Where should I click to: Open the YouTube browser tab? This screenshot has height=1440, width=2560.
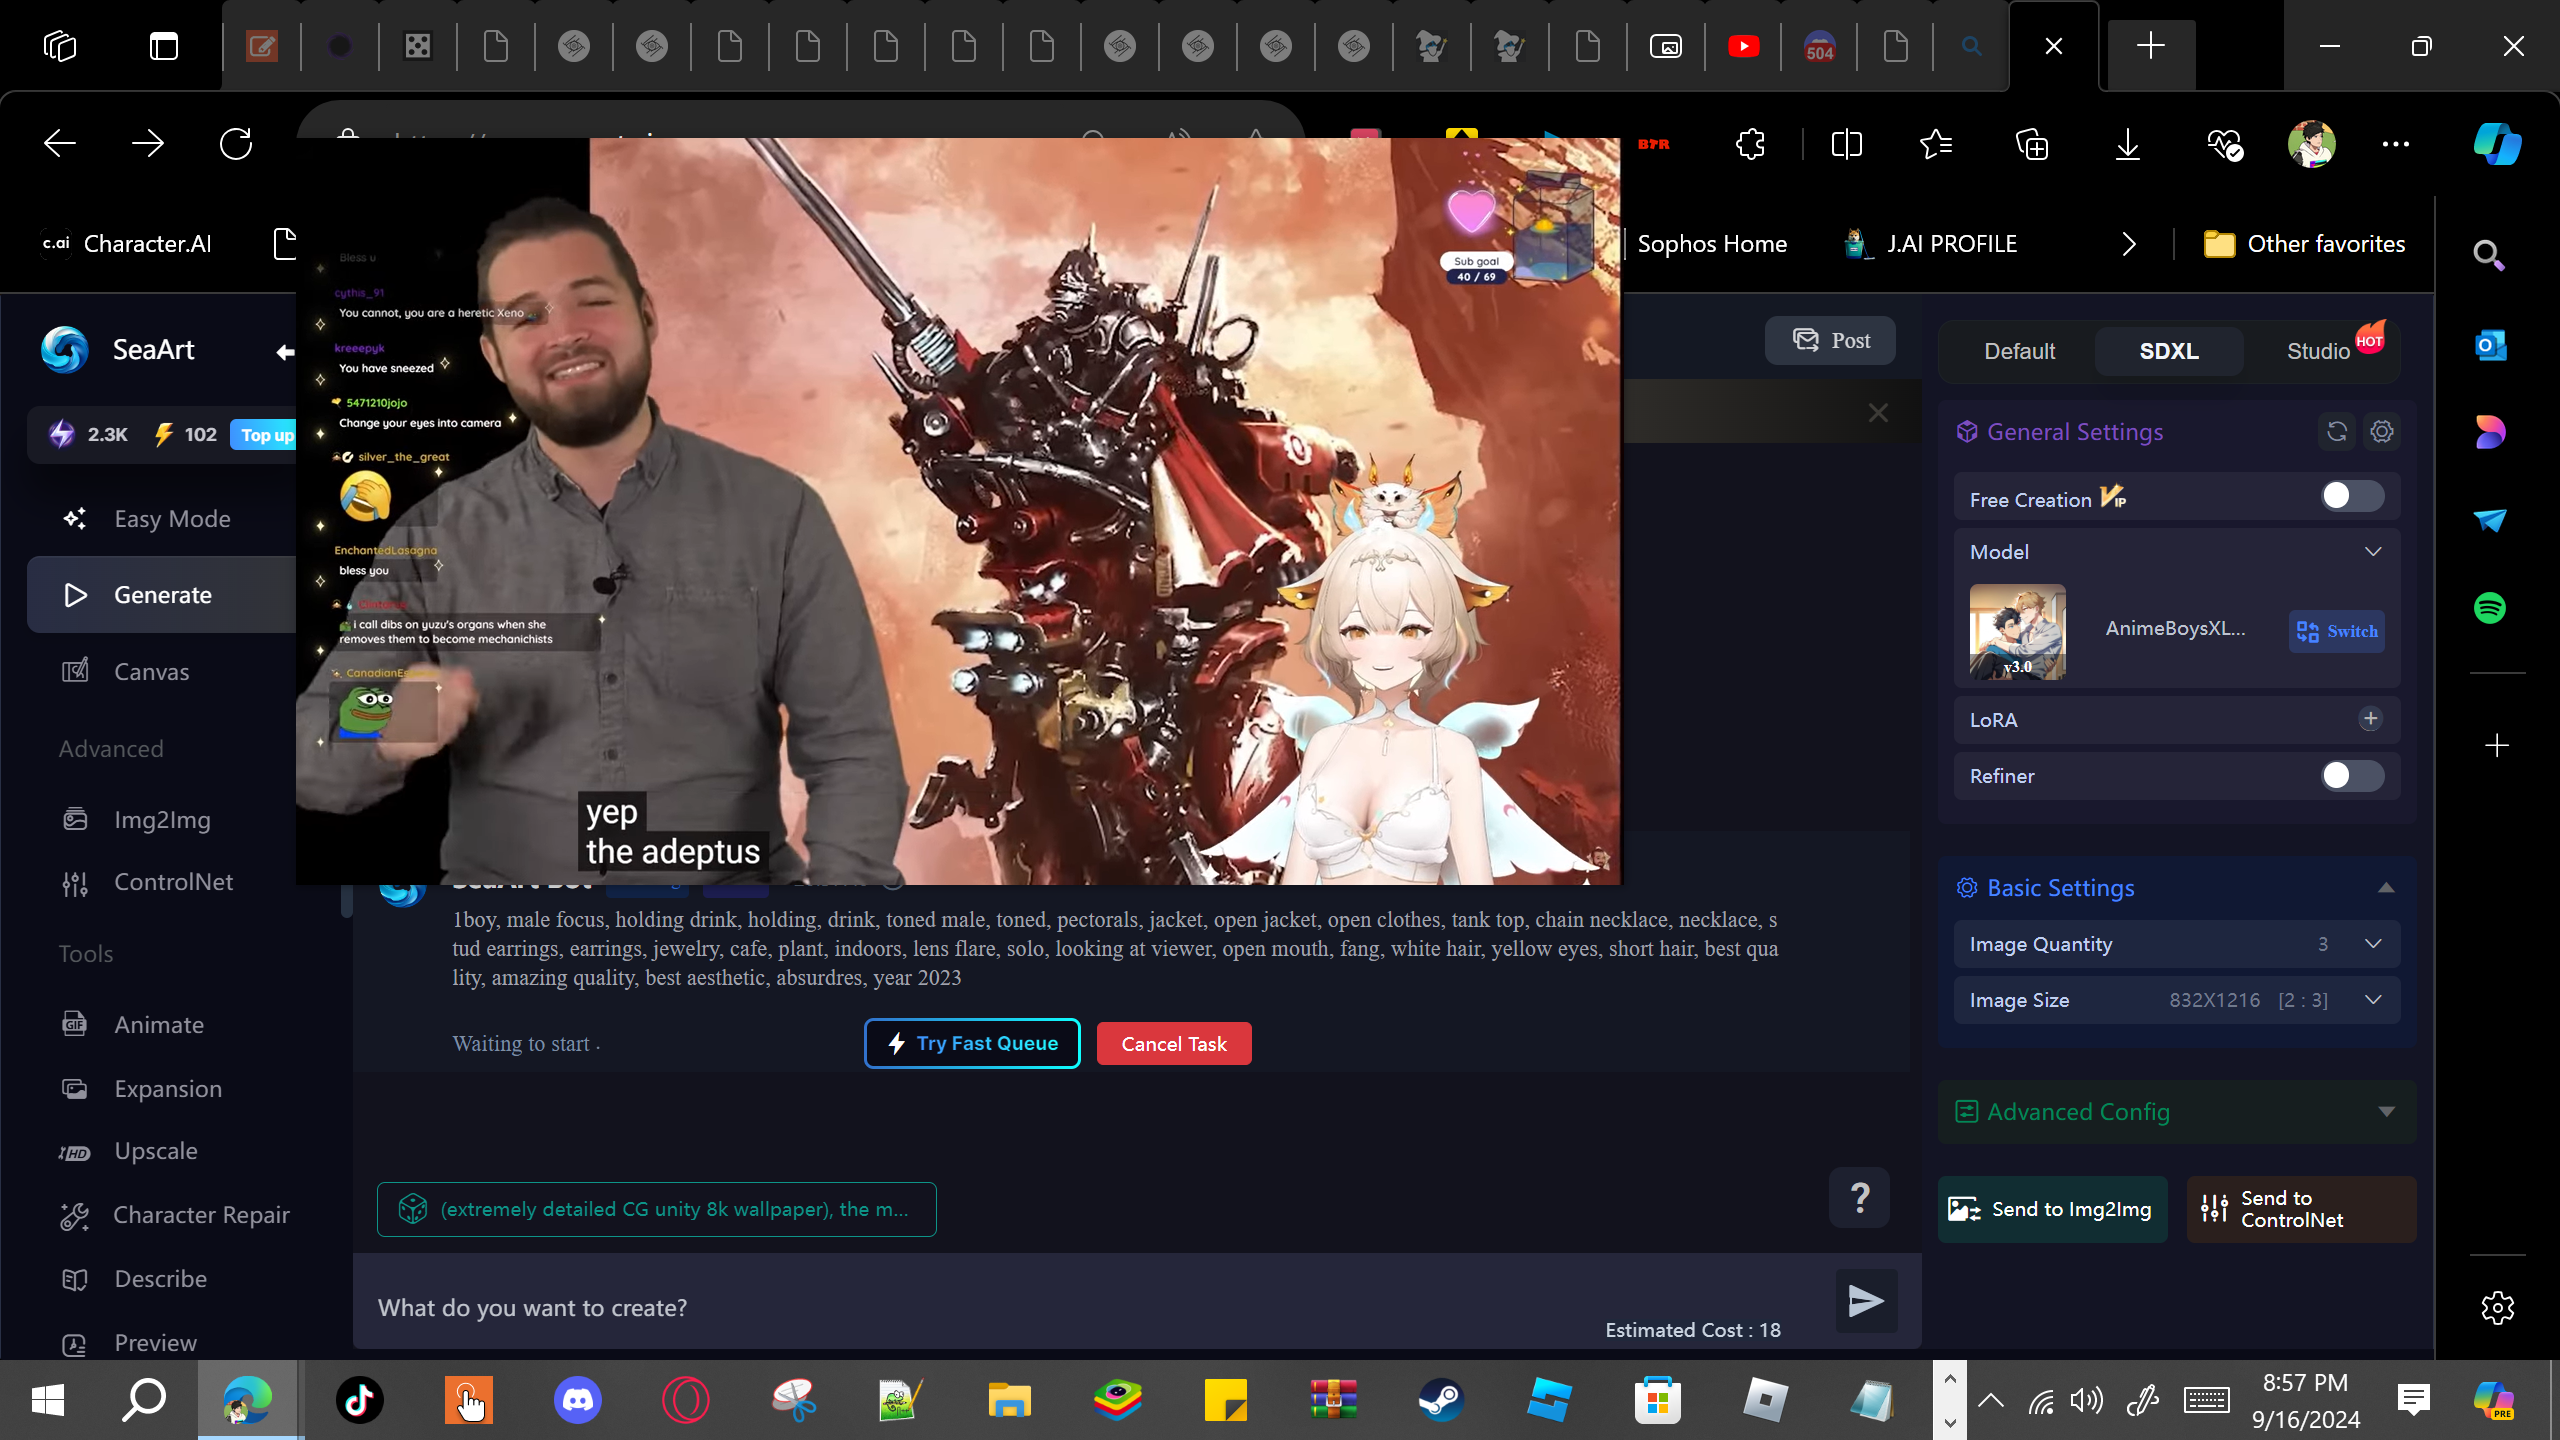click(1743, 46)
